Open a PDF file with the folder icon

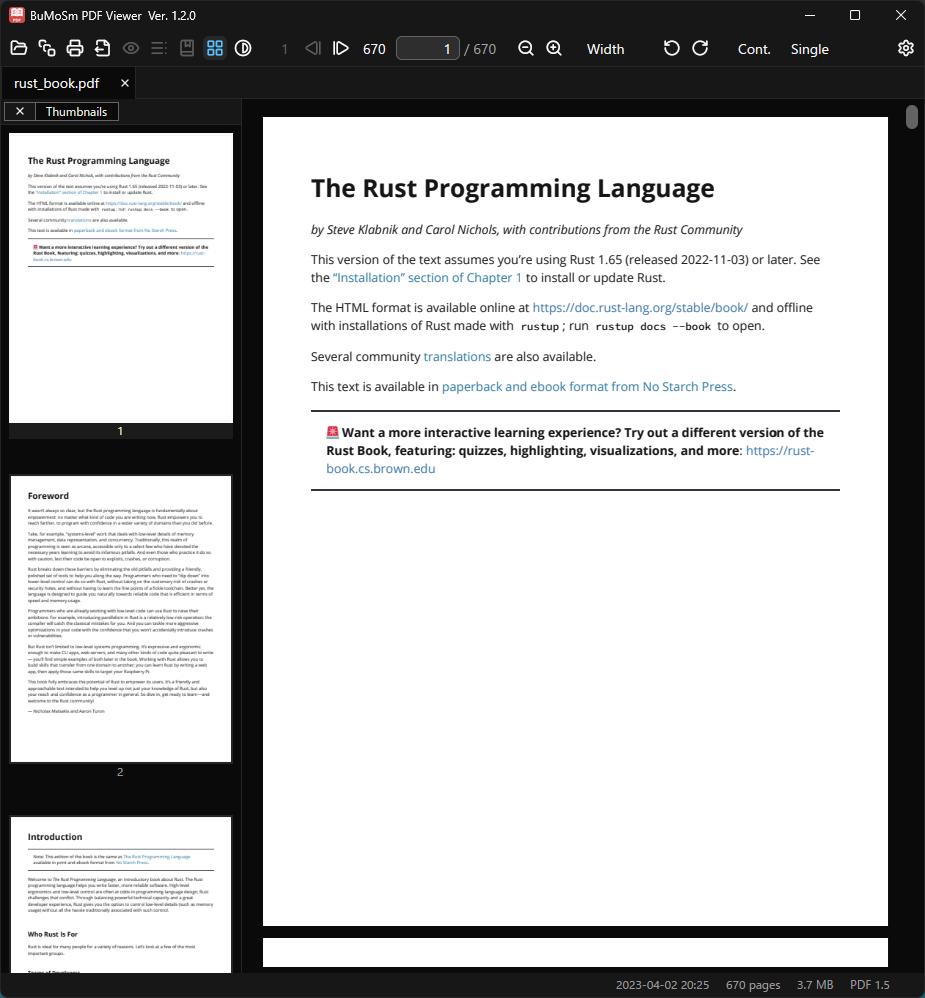pos(19,48)
